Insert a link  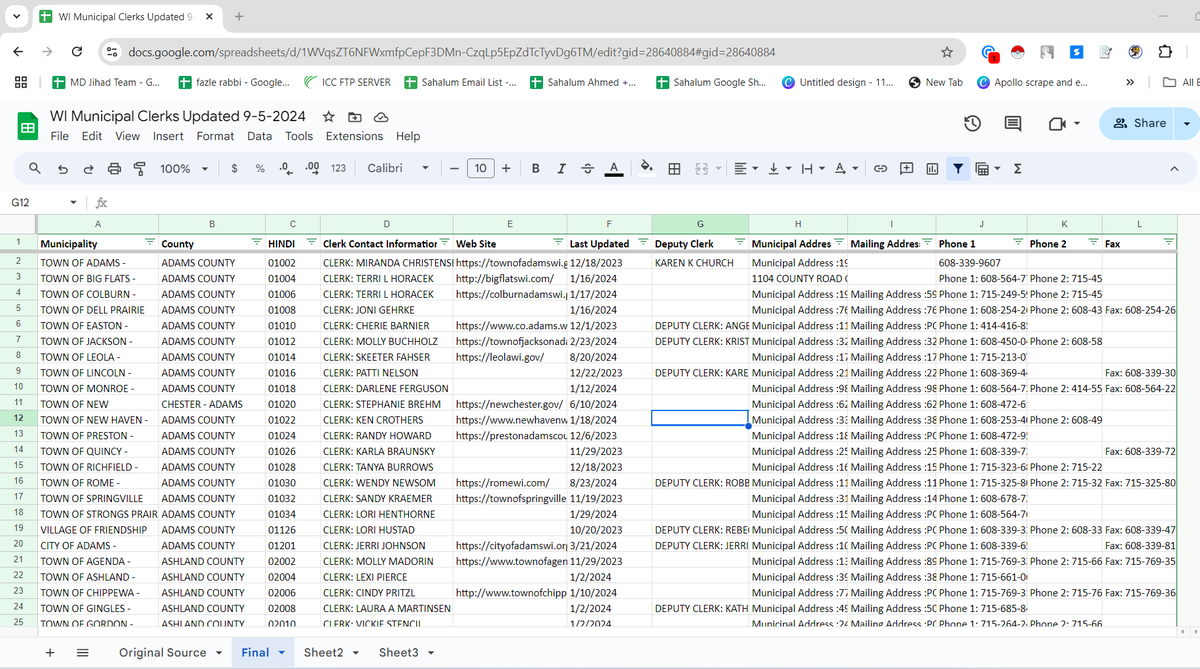pyautogui.click(x=881, y=169)
